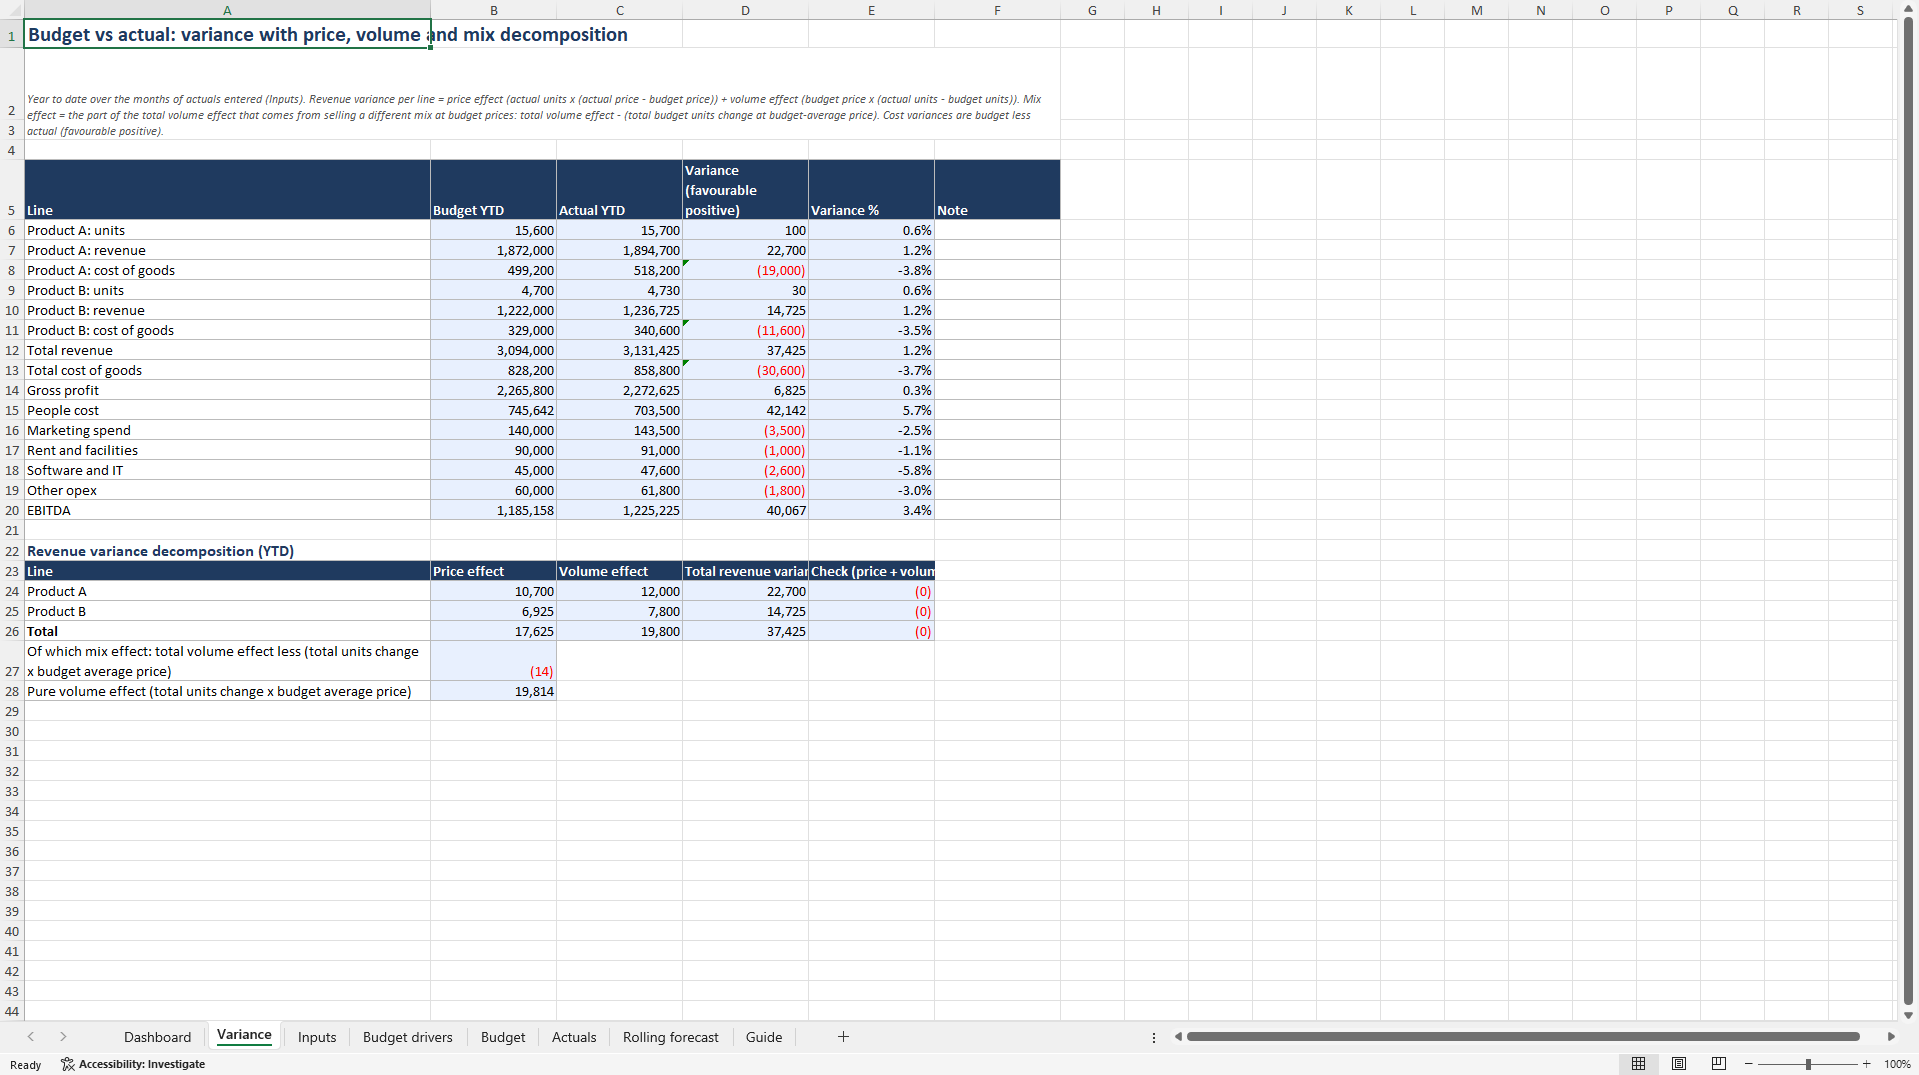Click the vertical scrollbar thumb
The width and height of the screenshot is (1919, 1075).
[x=1908, y=512]
